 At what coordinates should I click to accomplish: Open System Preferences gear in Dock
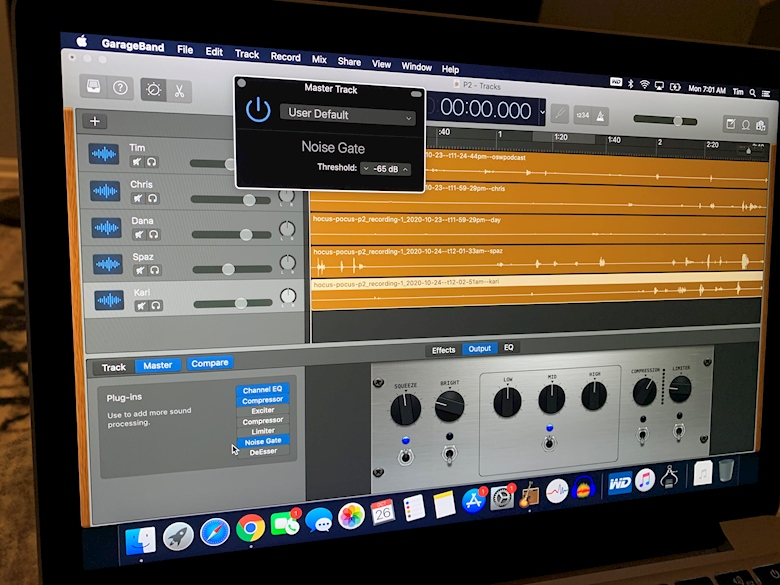[x=501, y=498]
